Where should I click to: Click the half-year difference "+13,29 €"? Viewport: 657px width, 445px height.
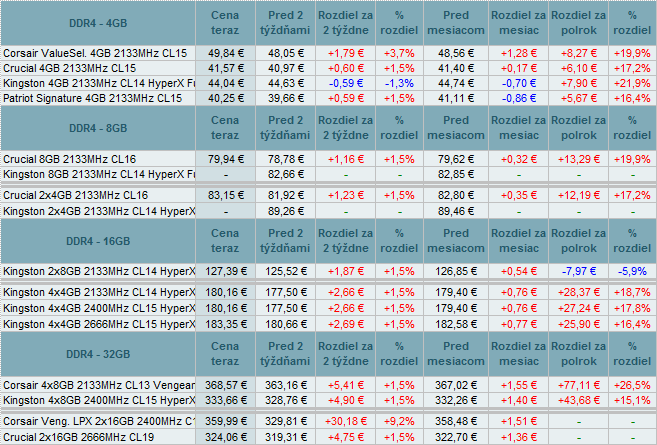[x=579, y=159]
